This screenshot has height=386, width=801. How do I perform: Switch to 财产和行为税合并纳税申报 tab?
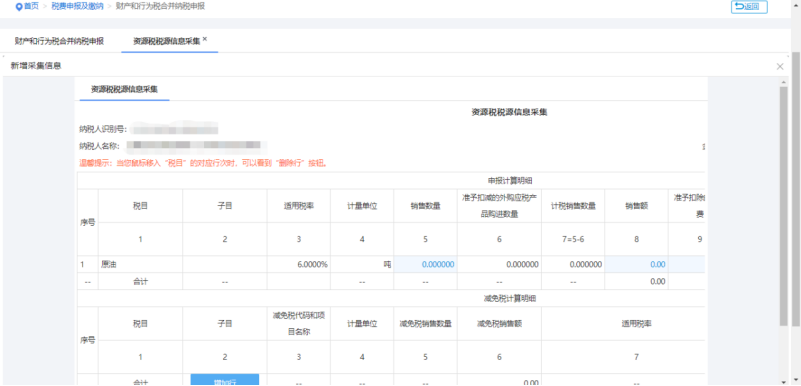click(x=59, y=41)
